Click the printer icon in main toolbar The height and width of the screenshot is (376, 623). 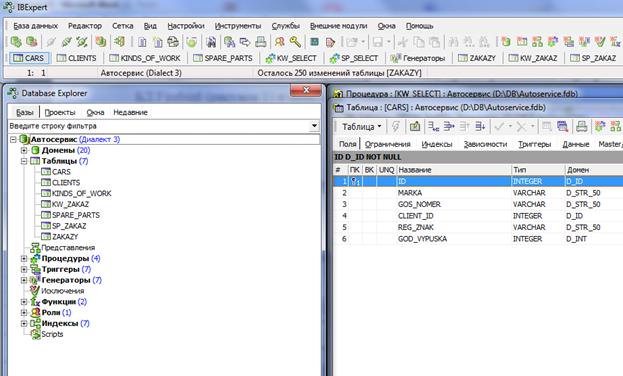[x=261, y=41]
